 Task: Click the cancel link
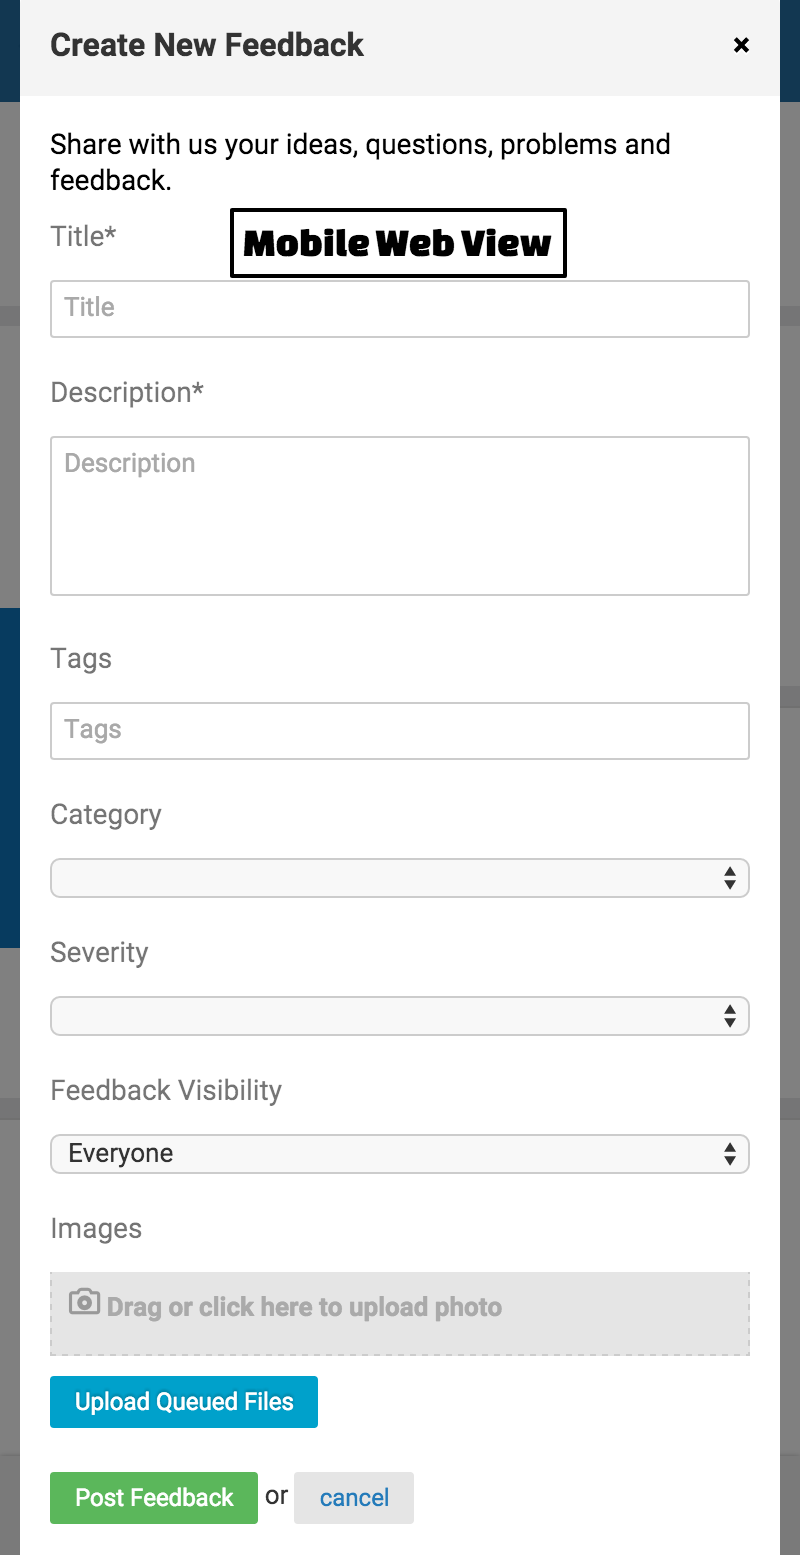[x=354, y=1498]
